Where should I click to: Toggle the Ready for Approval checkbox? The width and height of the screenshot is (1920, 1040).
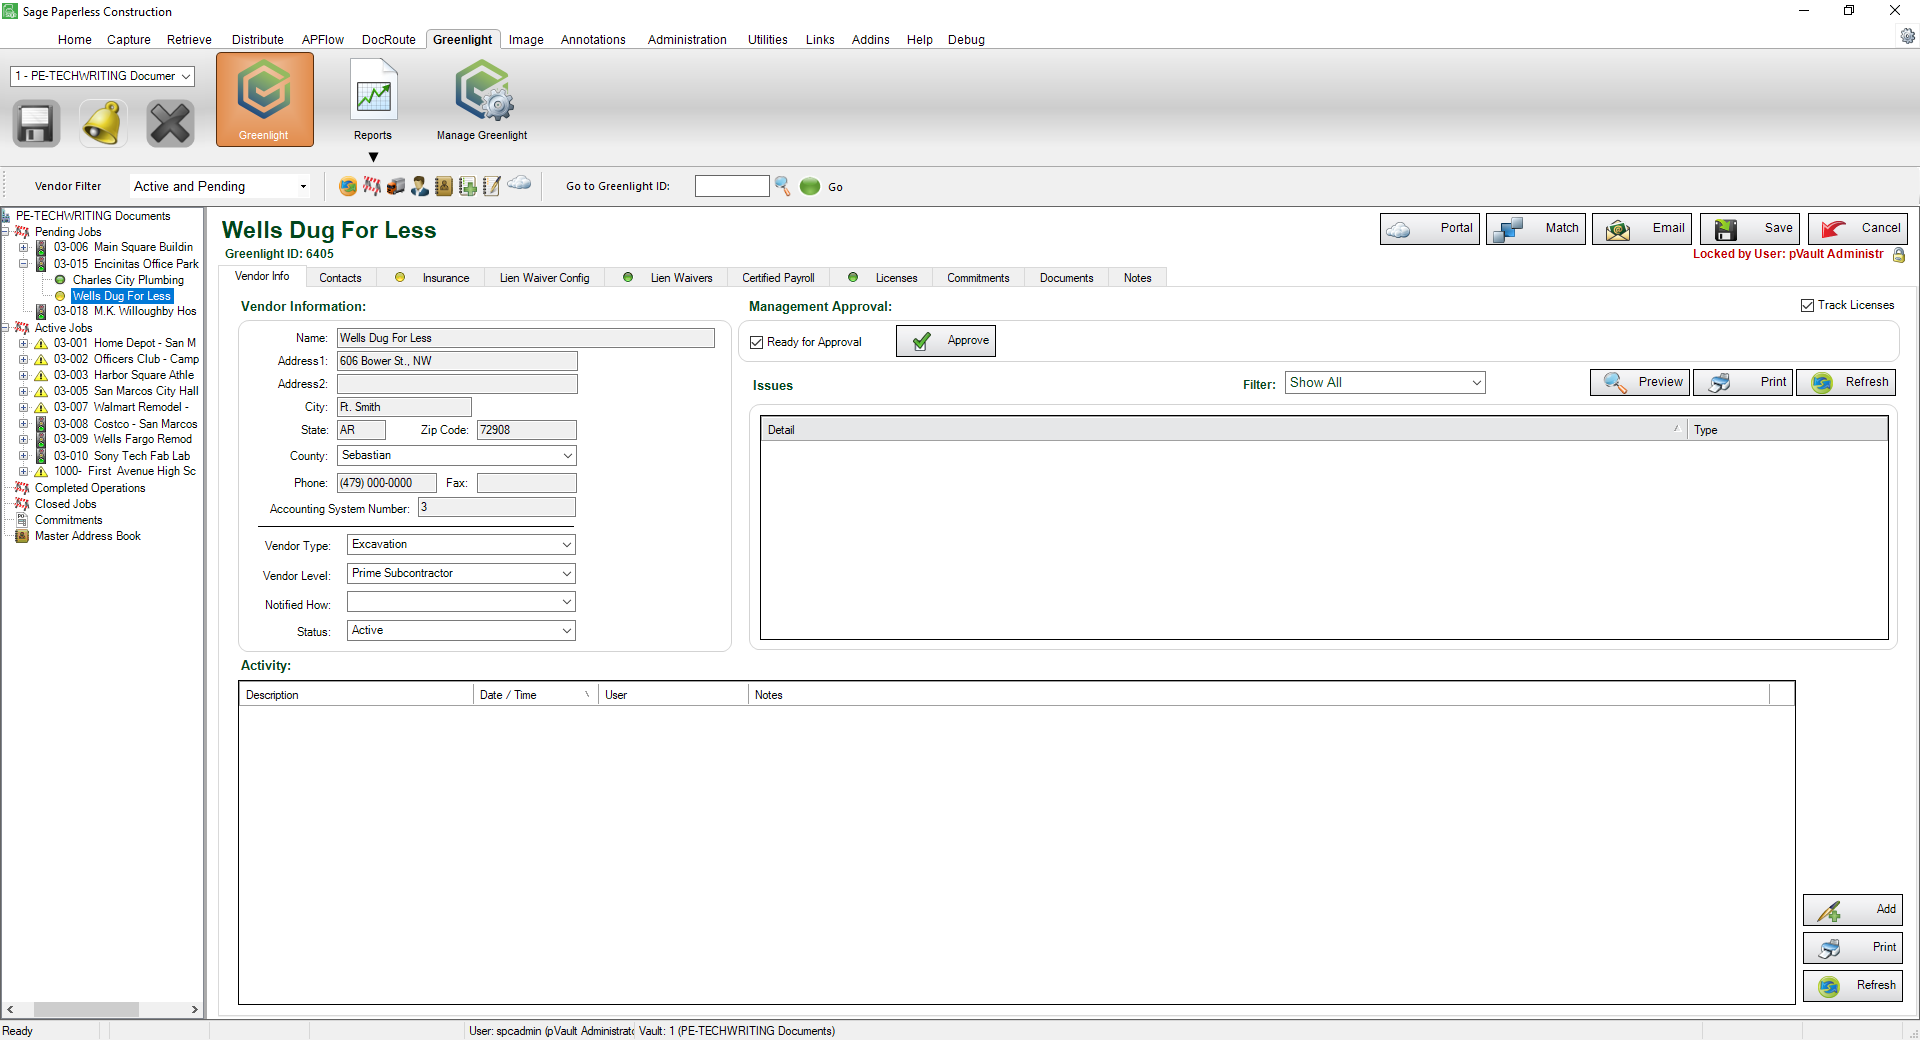pos(757,342)
